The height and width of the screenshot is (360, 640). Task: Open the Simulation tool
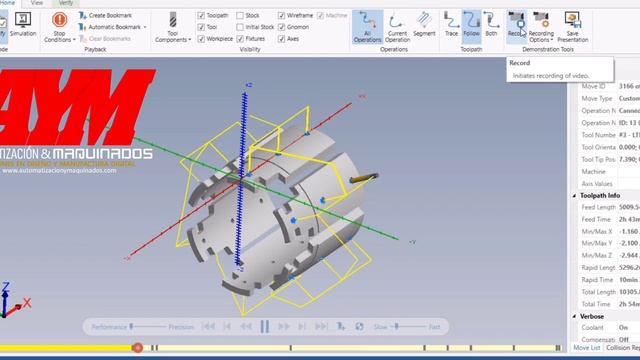(x=23, y=24)
